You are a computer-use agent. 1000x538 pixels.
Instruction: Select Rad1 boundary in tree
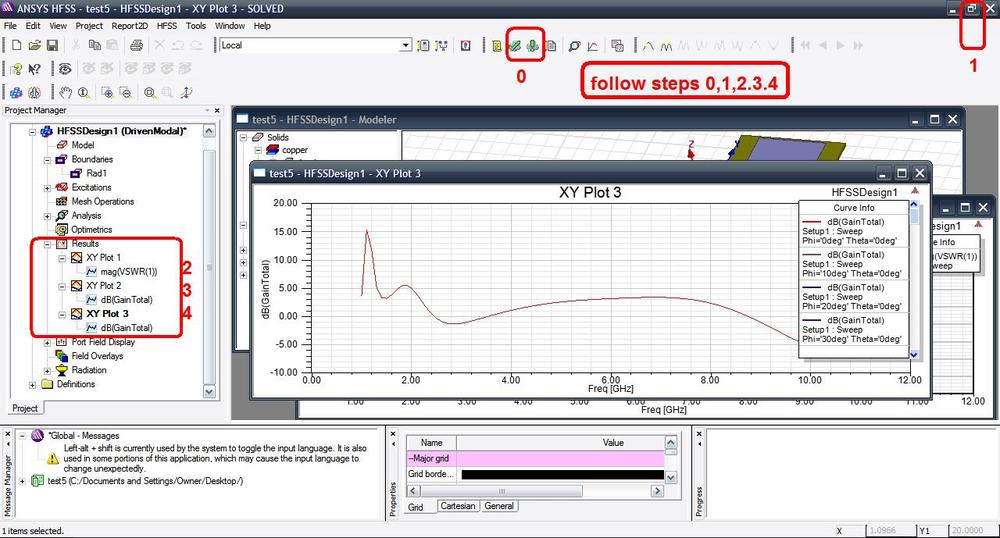coord(96,173)
